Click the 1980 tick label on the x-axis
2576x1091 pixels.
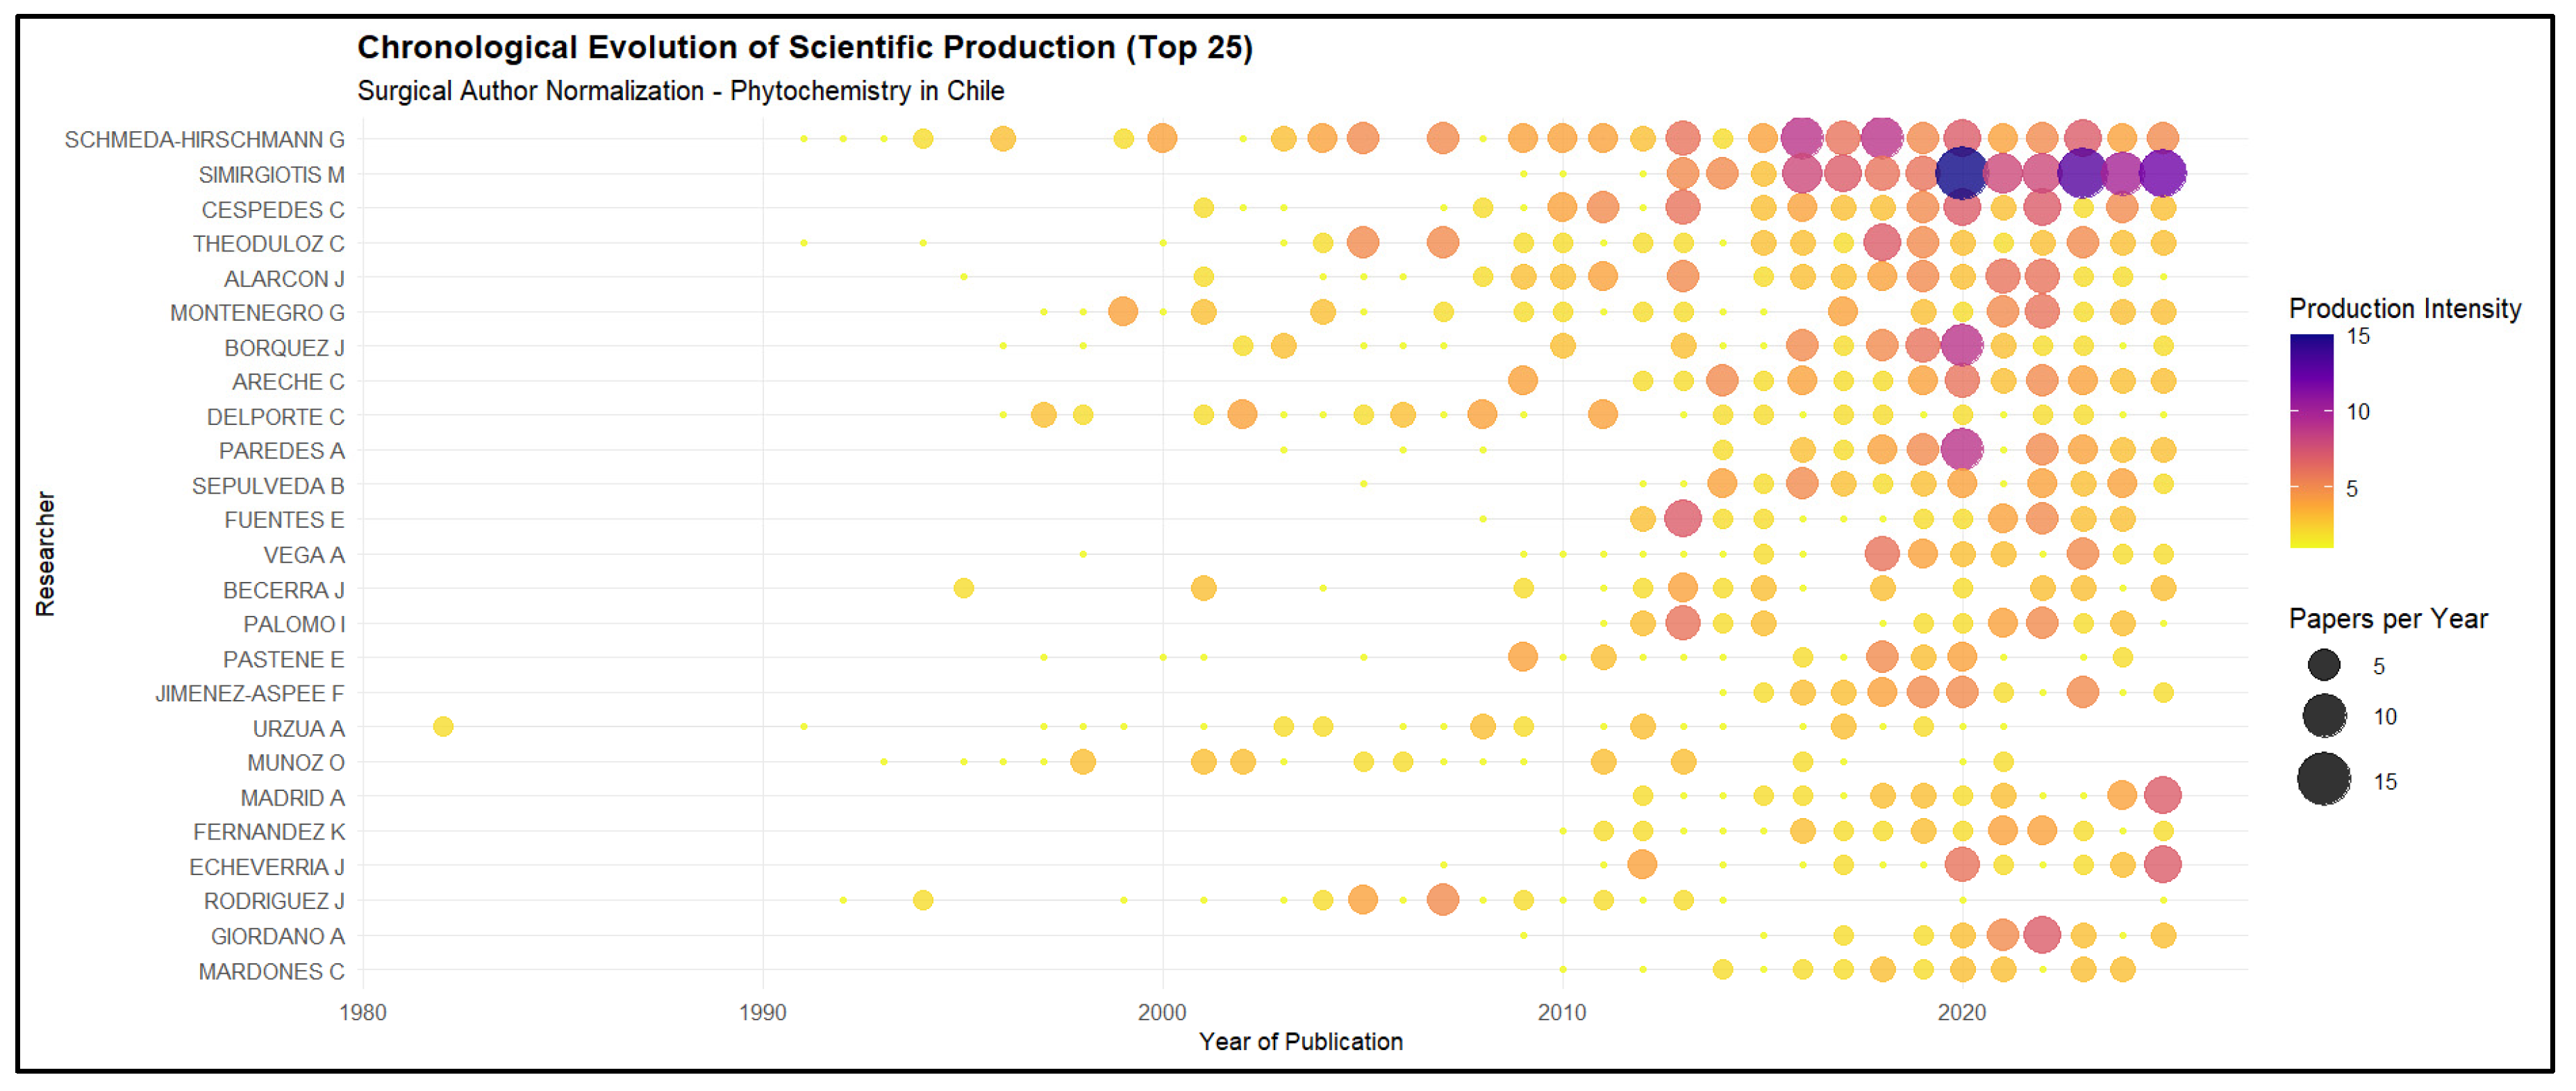pyautogui.click(x=362, y=1012)
